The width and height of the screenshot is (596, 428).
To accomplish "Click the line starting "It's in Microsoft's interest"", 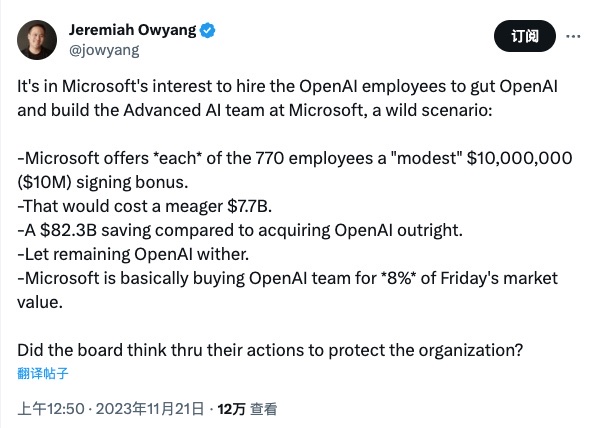I will click(287, 86).
